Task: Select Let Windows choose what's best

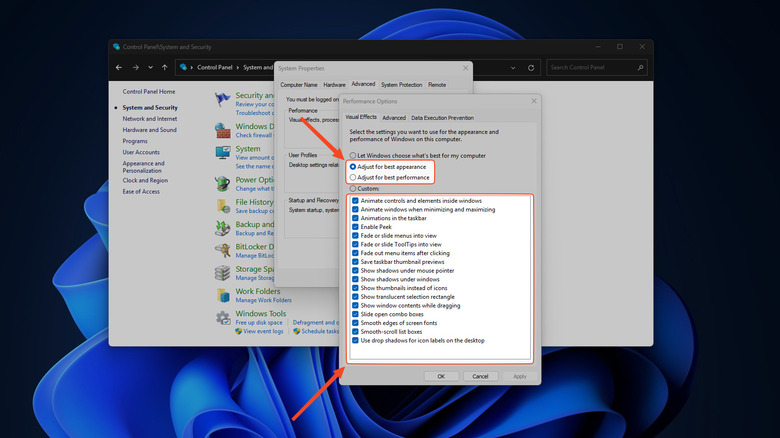Action: click(353, 156)
